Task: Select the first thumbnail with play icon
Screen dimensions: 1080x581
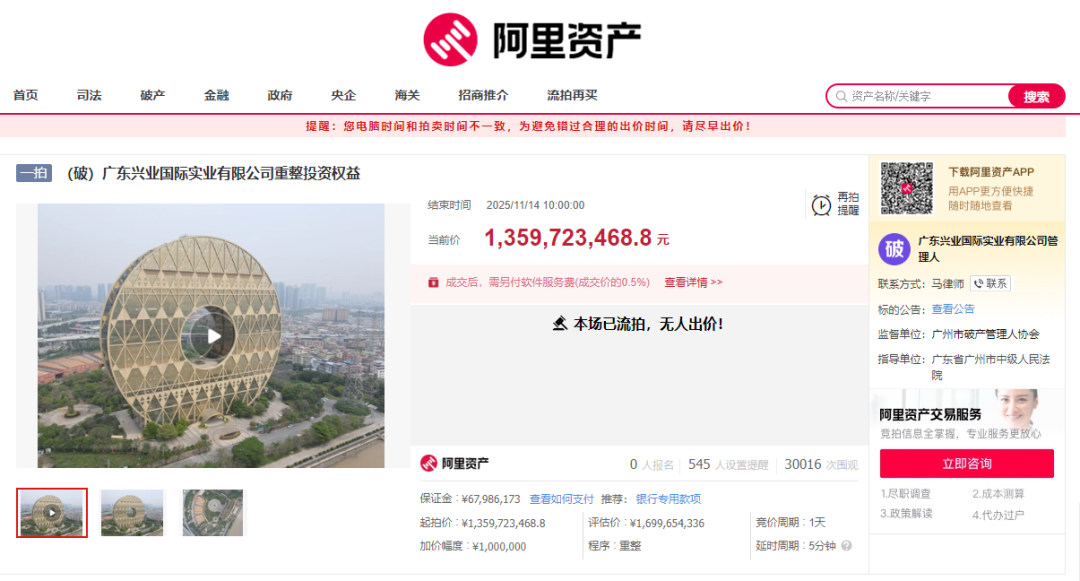Action: click(52, 513)
